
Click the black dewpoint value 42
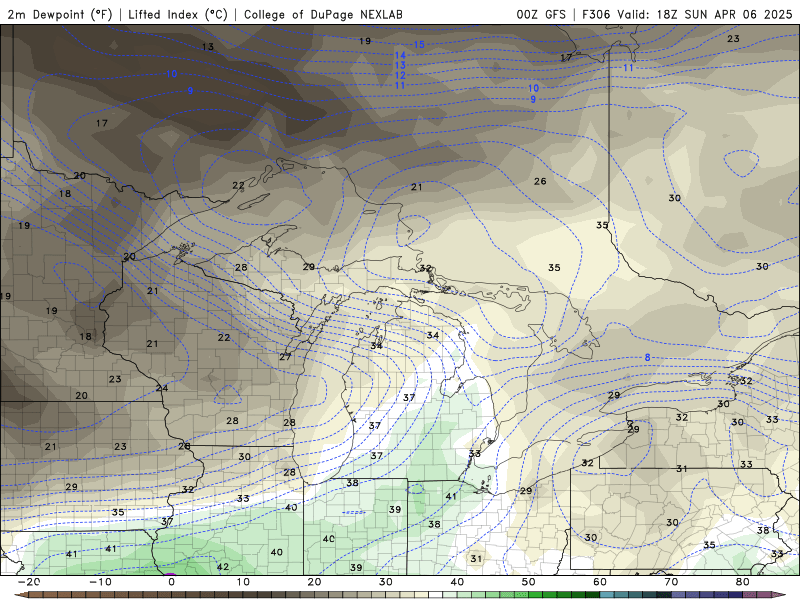click(x=223, y=567)
